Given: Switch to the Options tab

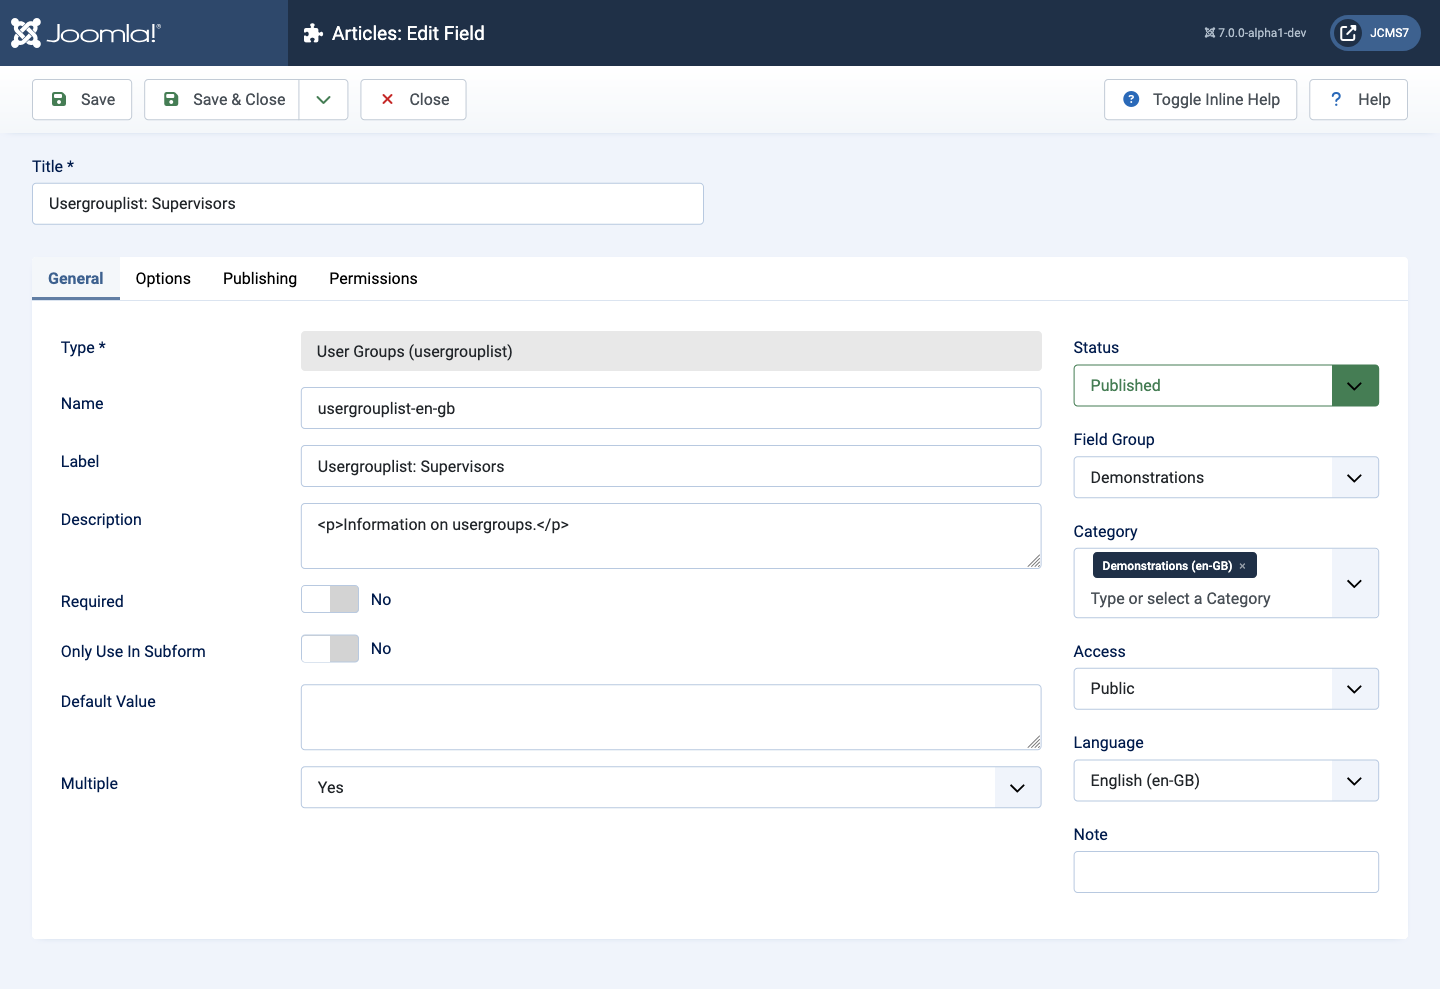Looking at the screenshot, I should click(163, 278).
